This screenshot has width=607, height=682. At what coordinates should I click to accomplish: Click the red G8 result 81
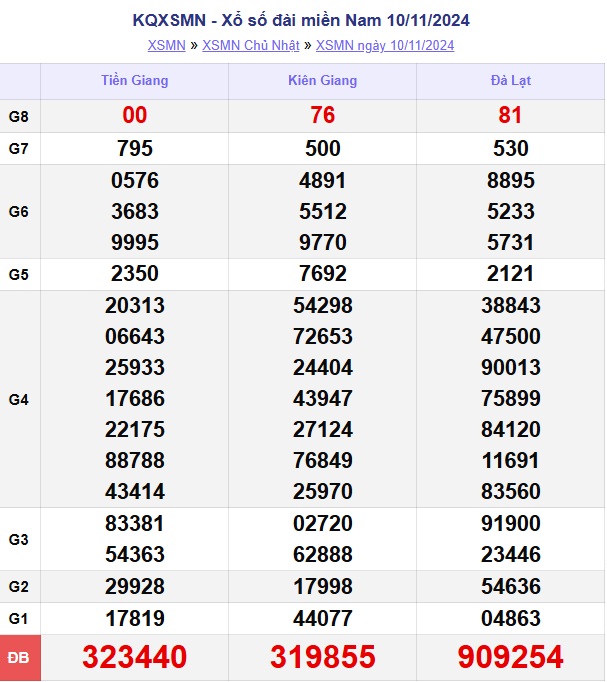(510, 116)
